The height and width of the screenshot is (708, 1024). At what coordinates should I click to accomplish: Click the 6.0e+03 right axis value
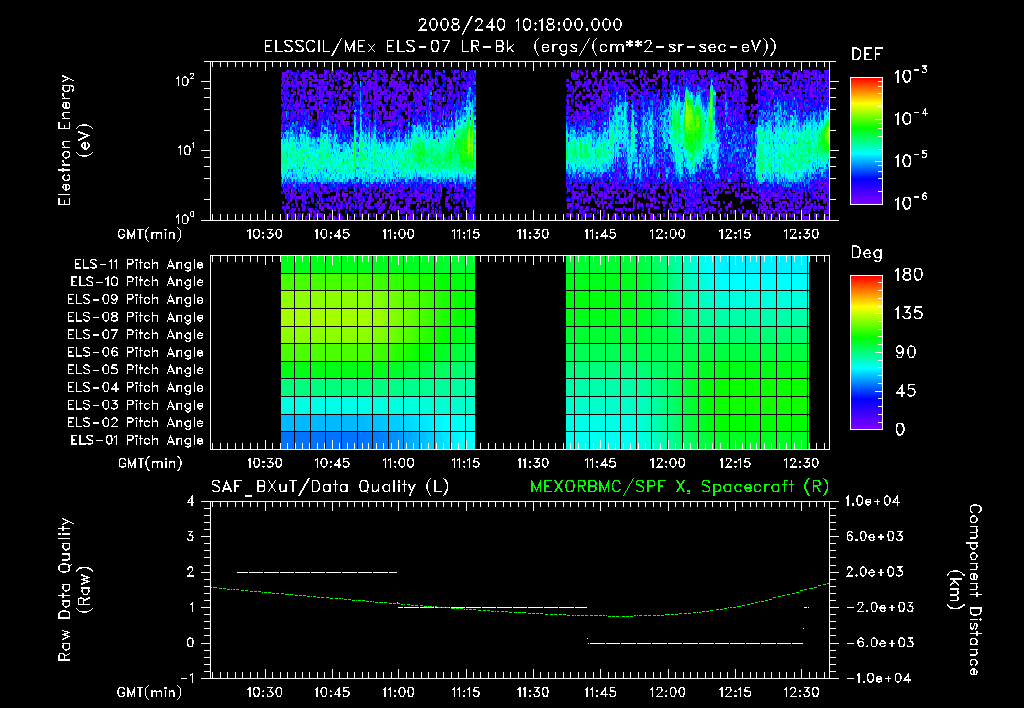(x=874, y=537)
